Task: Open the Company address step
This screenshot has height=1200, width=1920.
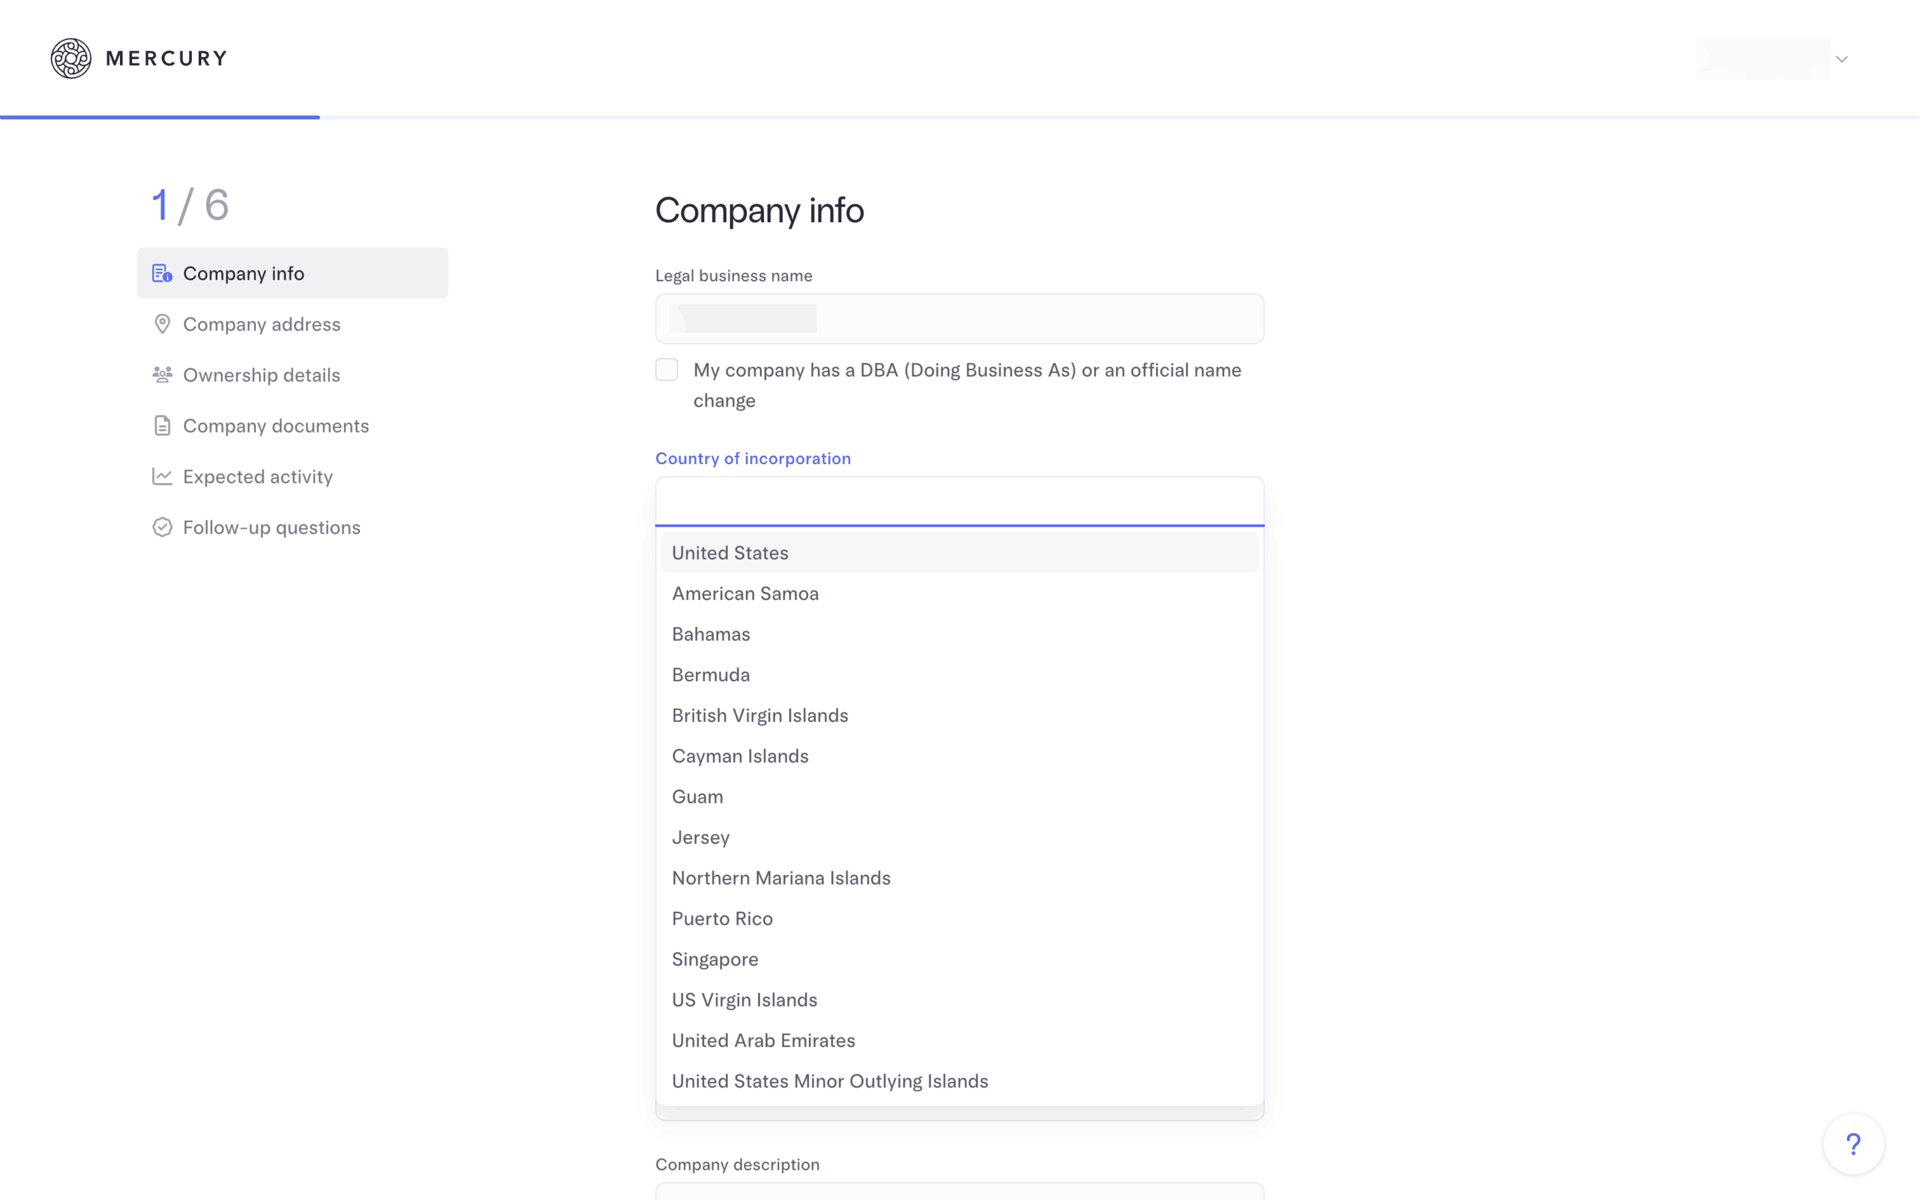Action: (x=292, y=324)
